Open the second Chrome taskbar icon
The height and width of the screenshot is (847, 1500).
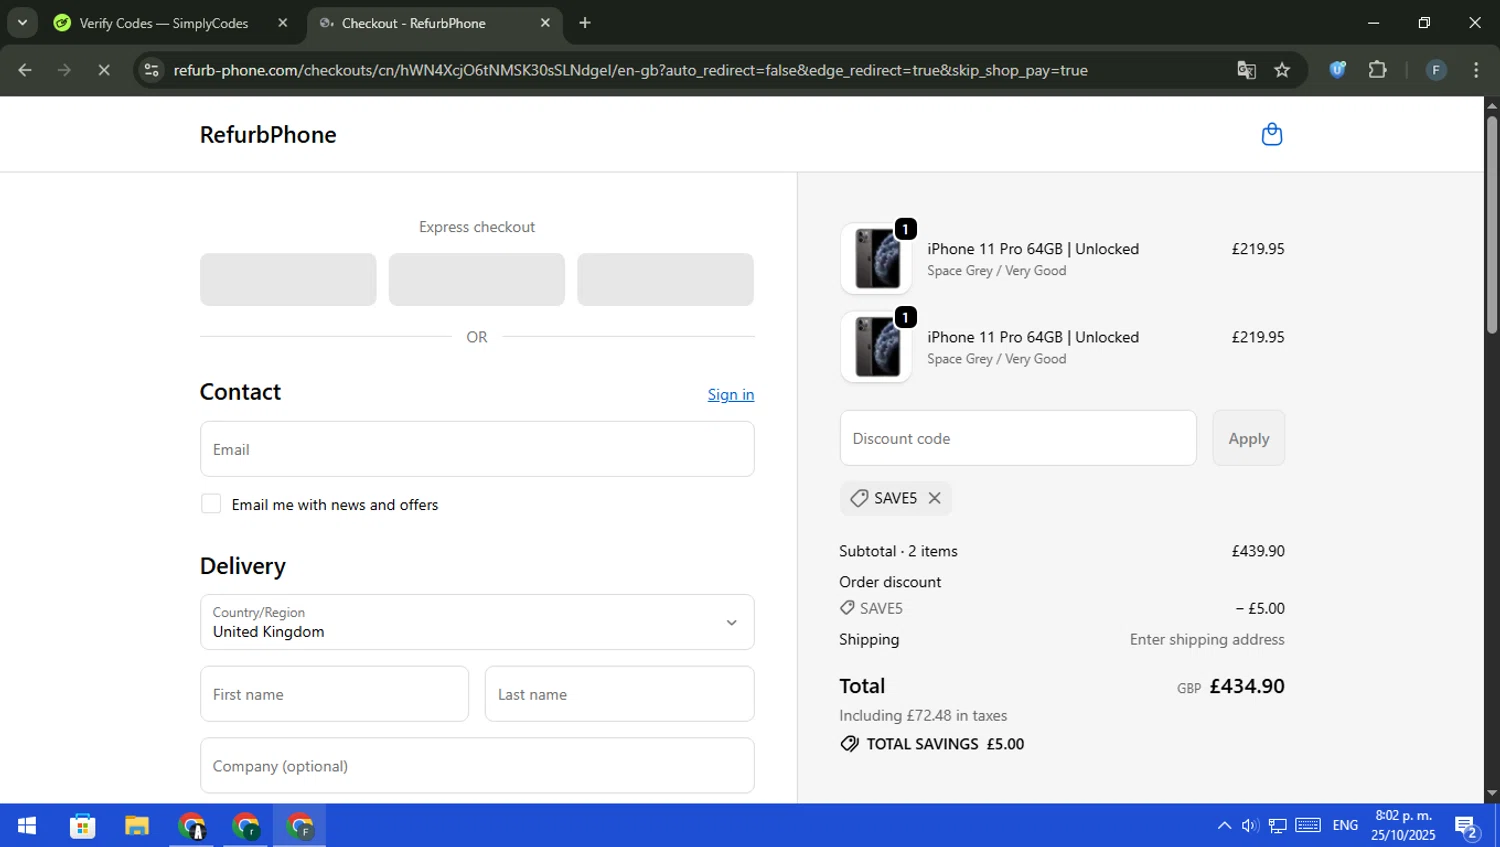[246, 826]
